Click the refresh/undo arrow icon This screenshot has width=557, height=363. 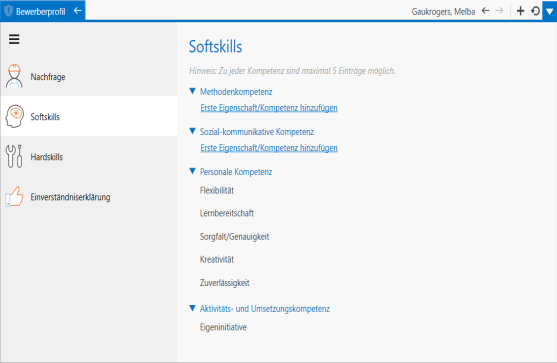coord(535,11)
